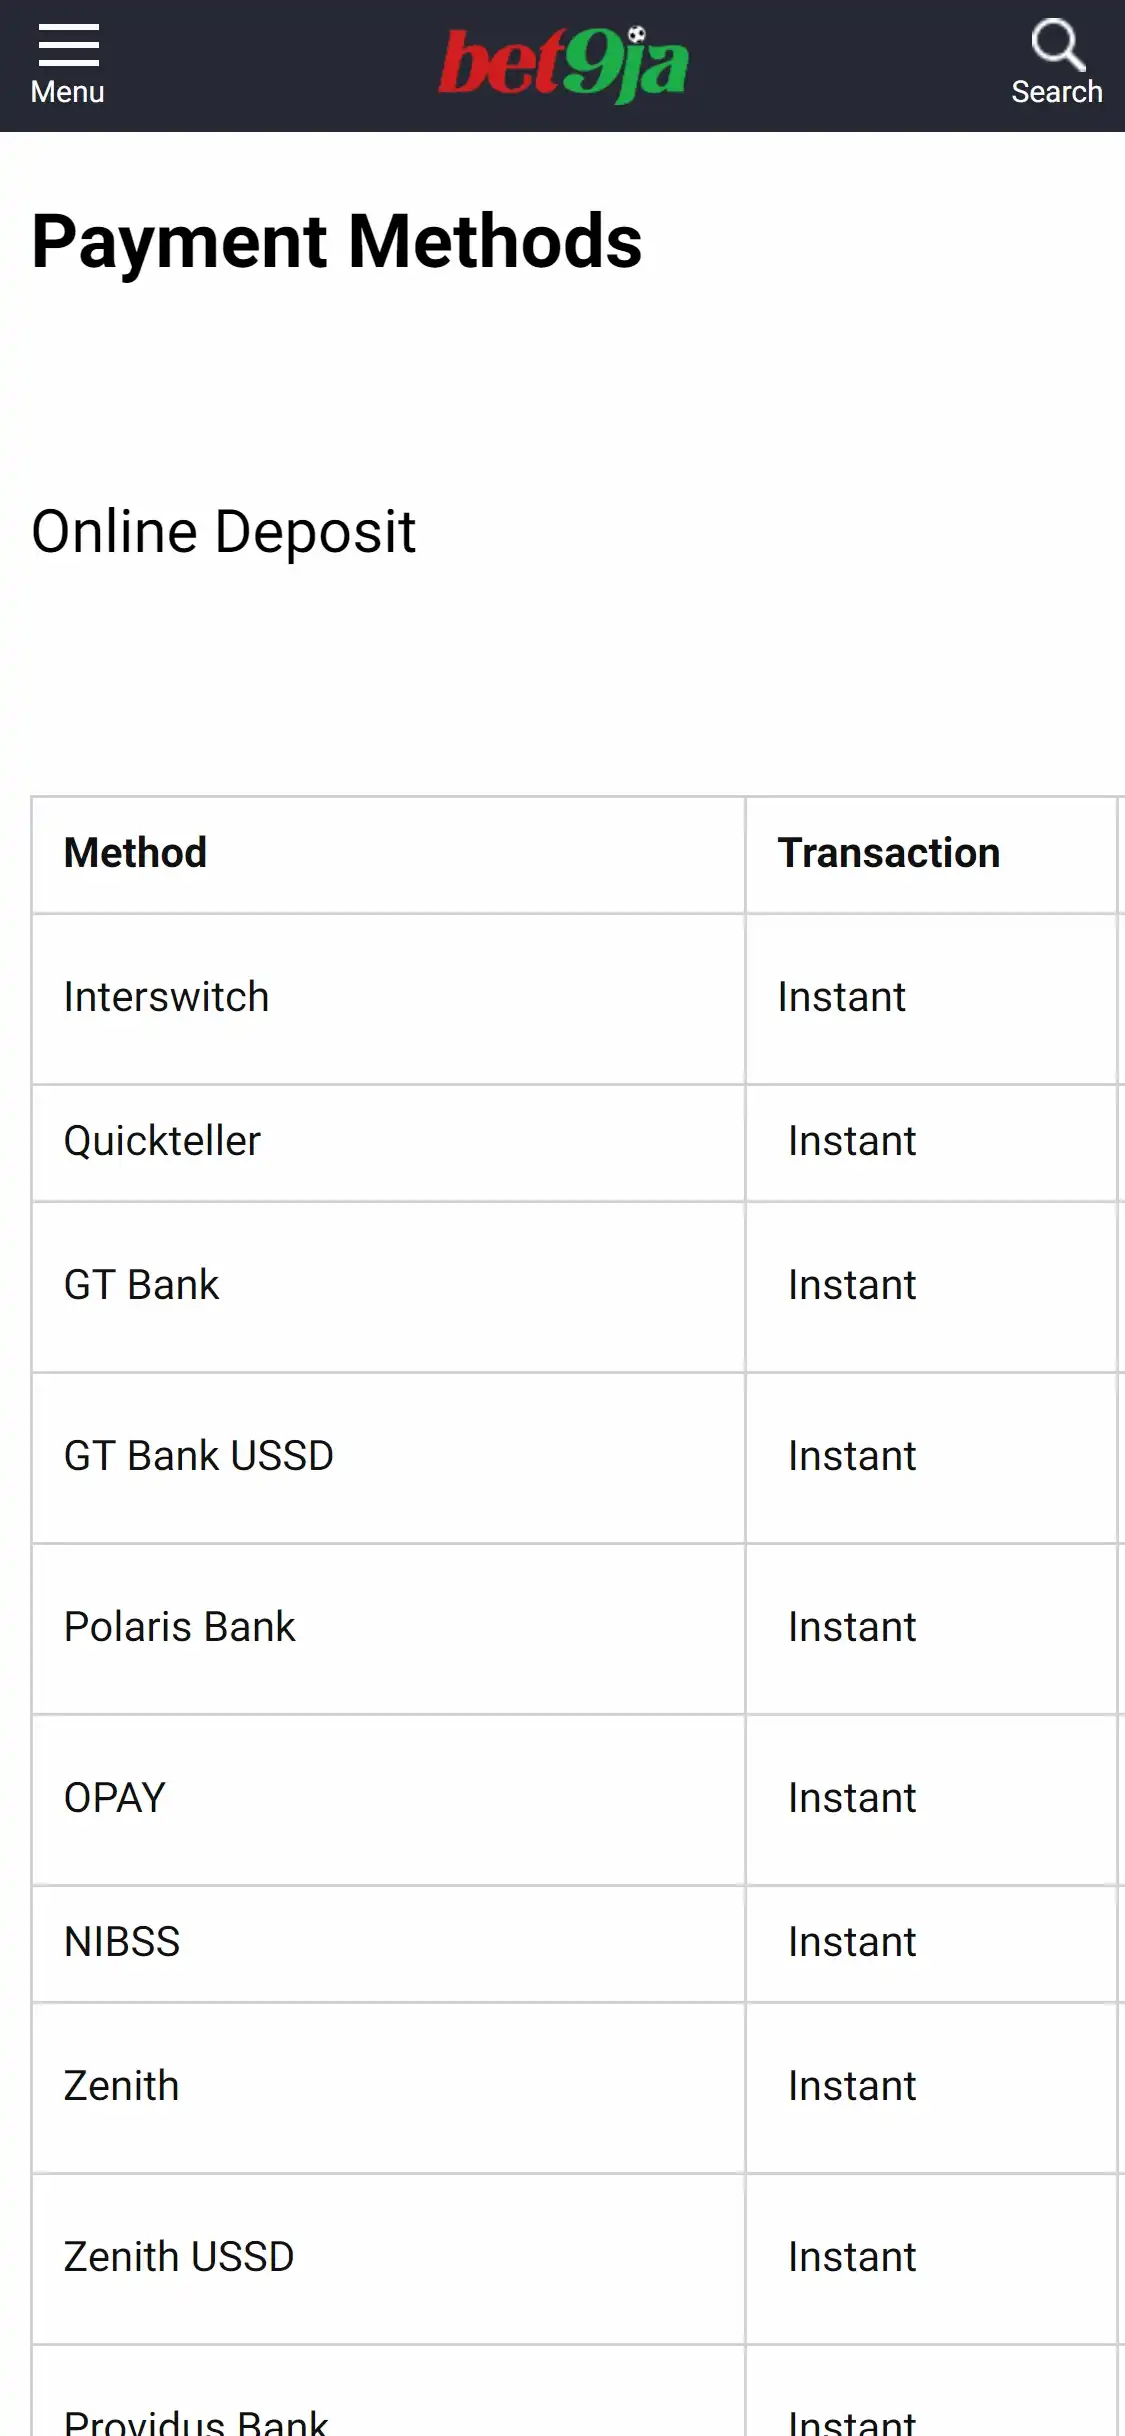This screenshot has width=1125, height=2436.
Task: Pick the GT Bank USSD row
Action: coord(199,1456)
